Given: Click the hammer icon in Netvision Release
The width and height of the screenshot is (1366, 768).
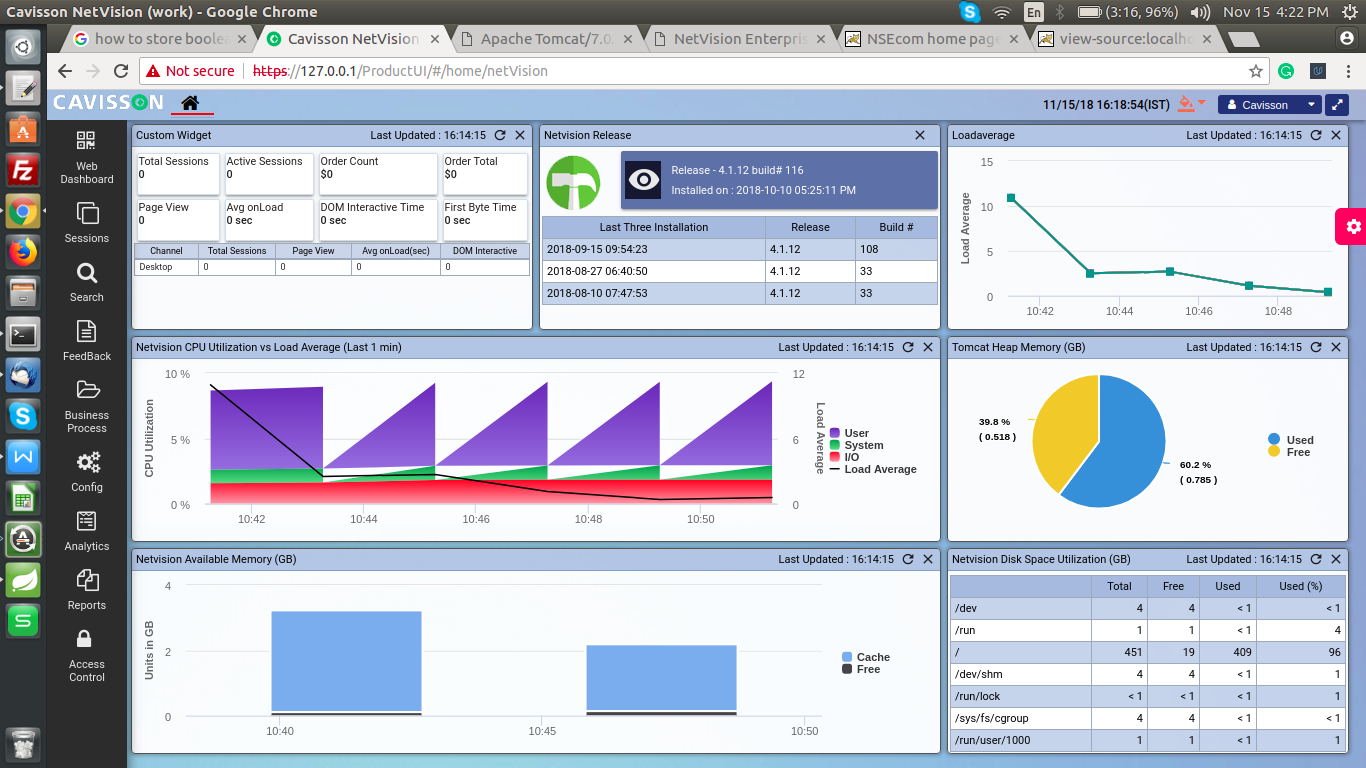Looking at the screenshot, I should [573, 182].
